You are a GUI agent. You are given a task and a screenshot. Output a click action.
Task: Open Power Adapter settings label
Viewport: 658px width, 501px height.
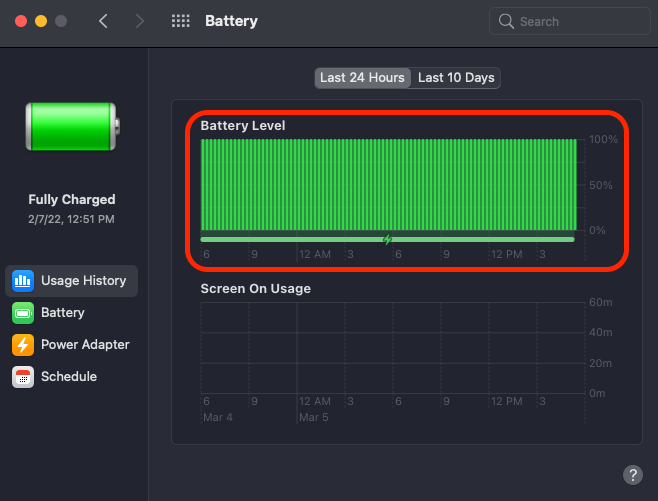pyautogui.click(x=85, y=344)
